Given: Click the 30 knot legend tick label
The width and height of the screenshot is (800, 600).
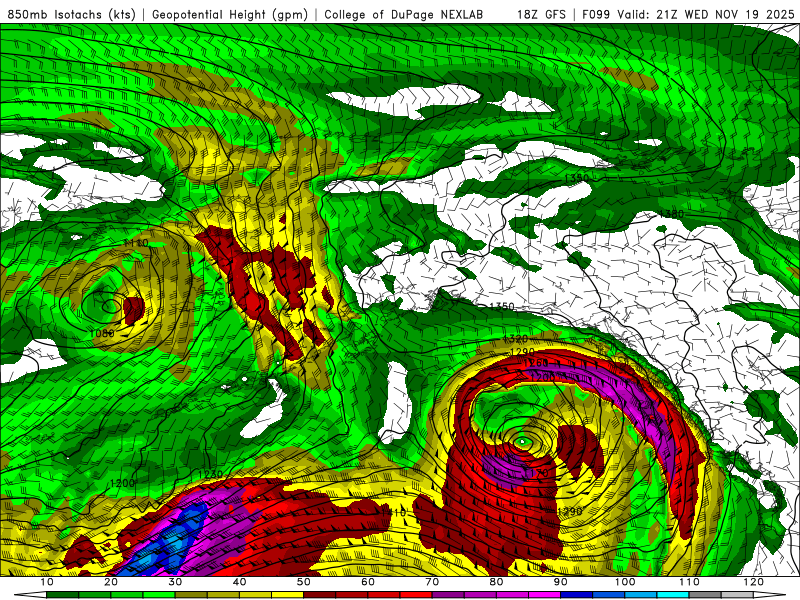Looking at the screenshot, I should [x=175, y=582].
